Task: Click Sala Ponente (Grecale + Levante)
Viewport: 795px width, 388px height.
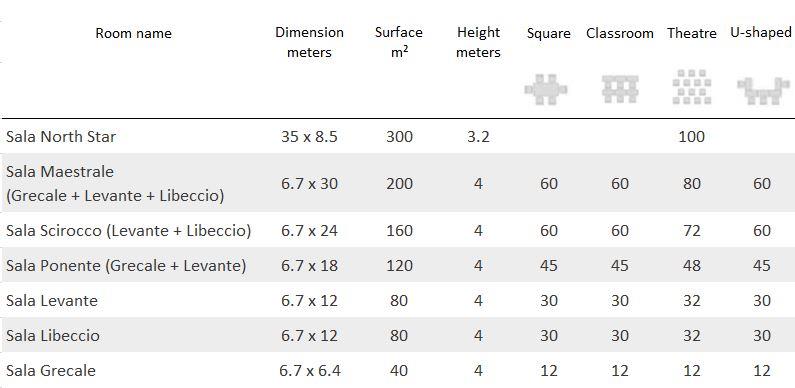Action: pyautogui.click(x=126, y=266)
